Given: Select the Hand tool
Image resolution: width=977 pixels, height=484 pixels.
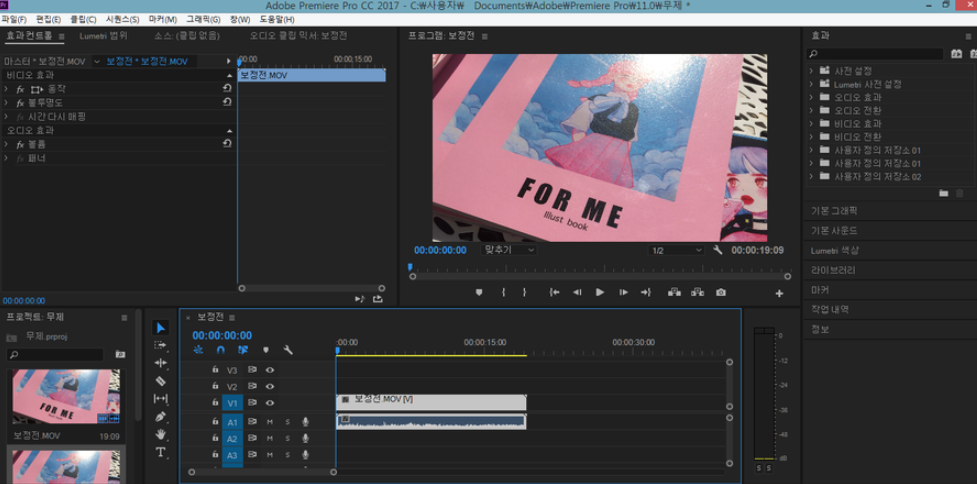Looking at the screenshot, I should point(161,434).
